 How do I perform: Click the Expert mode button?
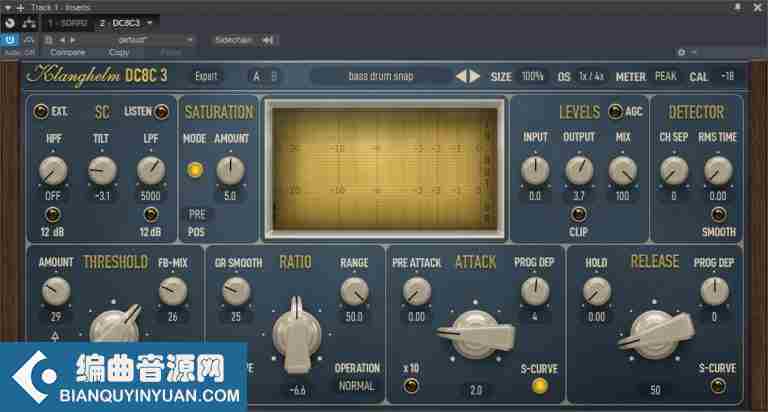click(206, 76)
